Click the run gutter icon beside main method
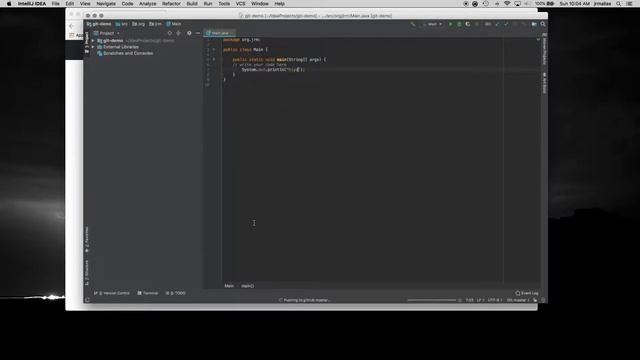 click(x=213, y=60)
